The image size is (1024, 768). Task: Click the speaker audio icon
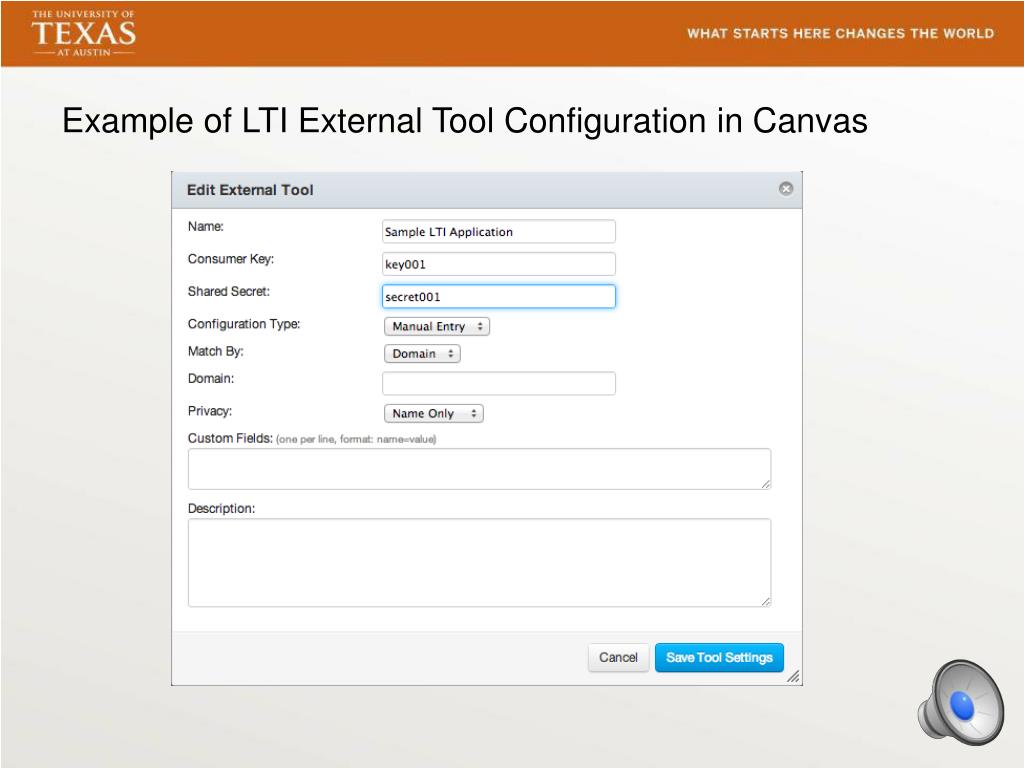pos(960,705)
